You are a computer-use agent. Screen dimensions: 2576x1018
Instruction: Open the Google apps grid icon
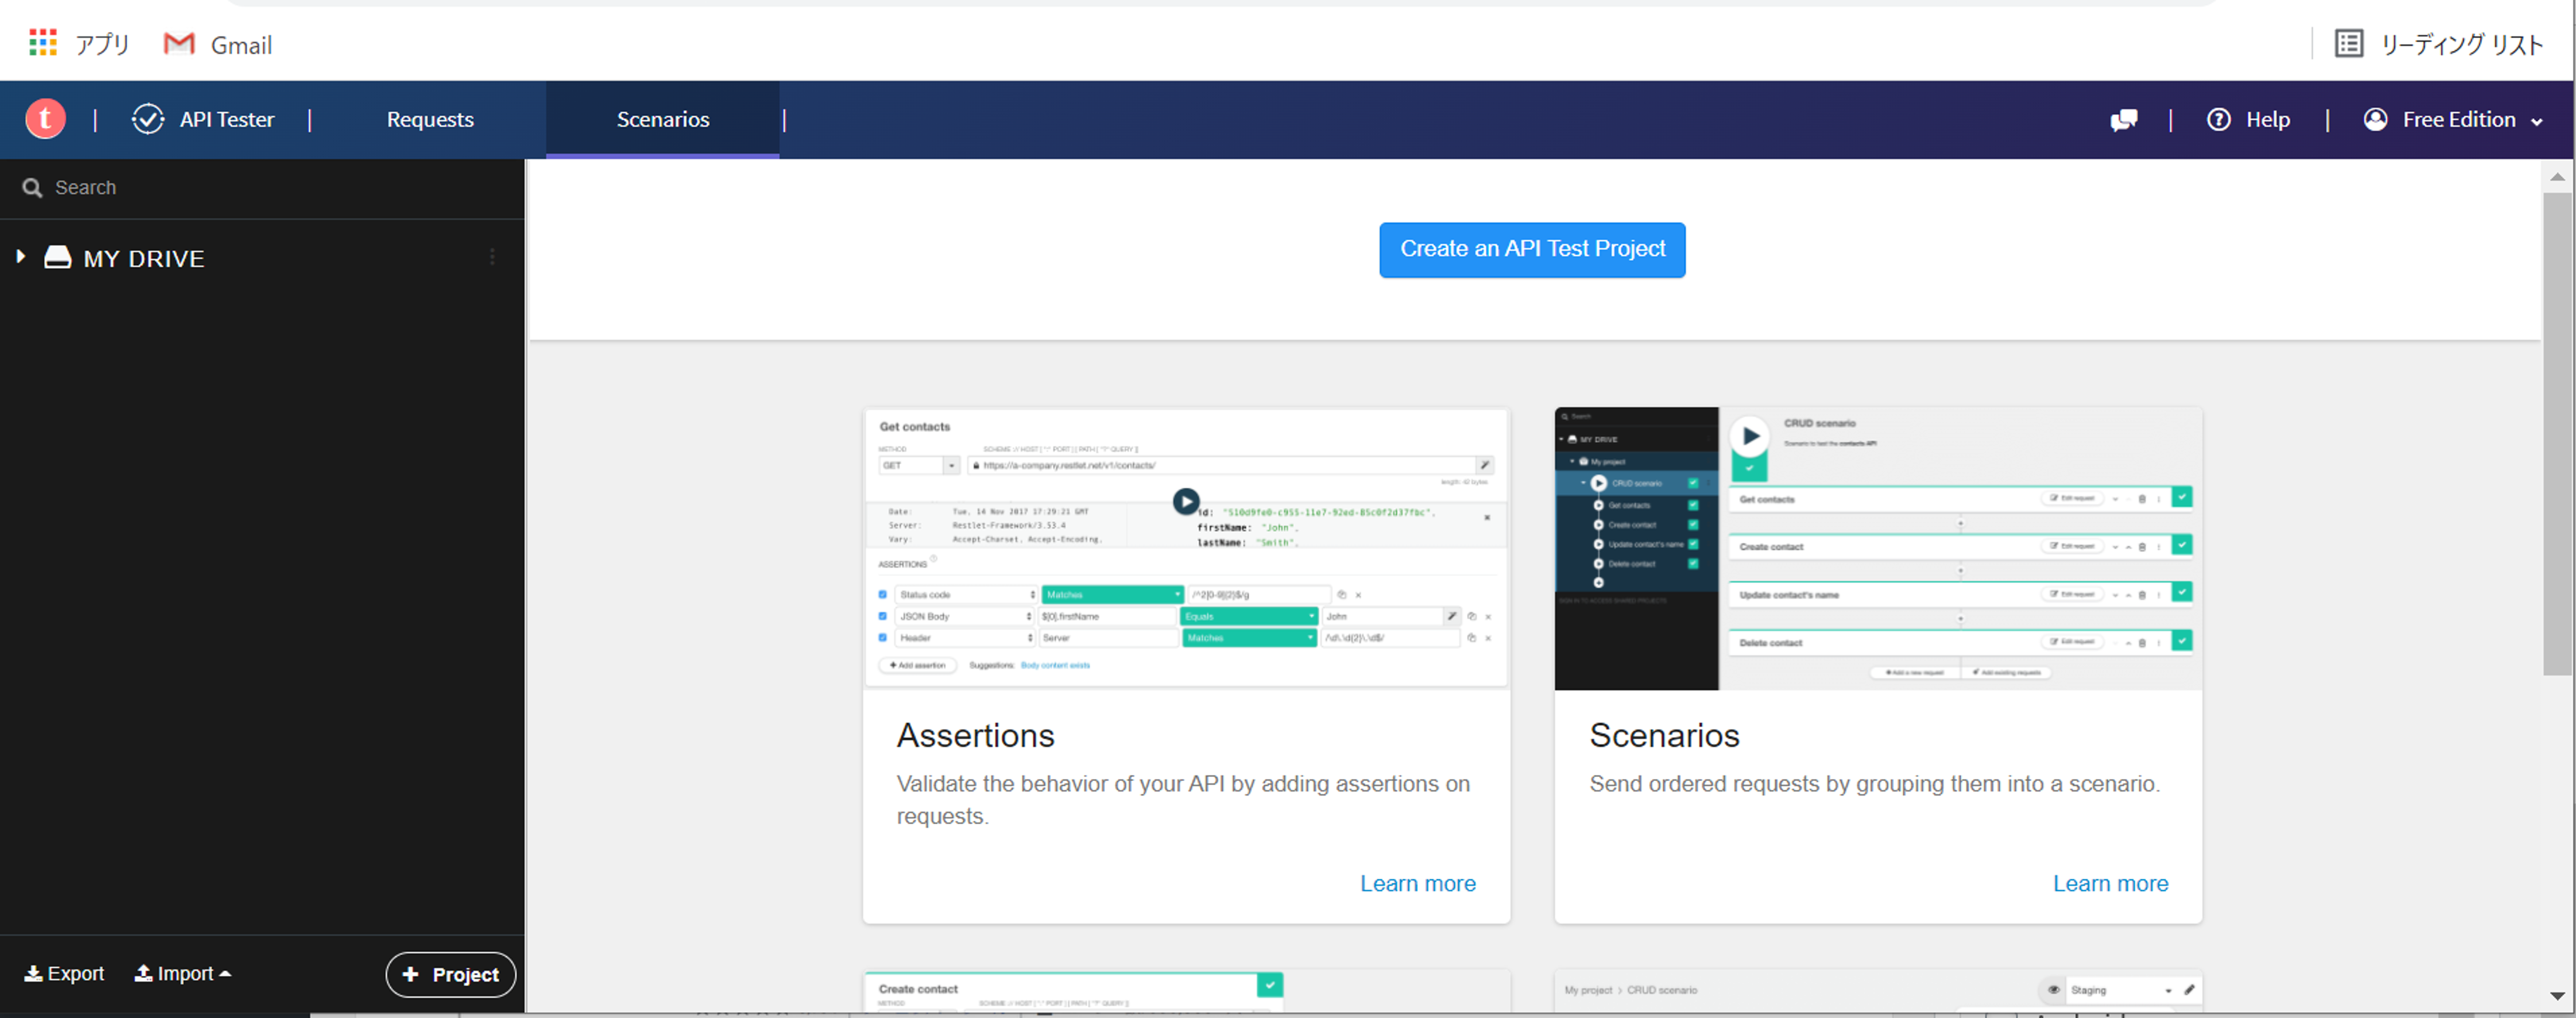click(42, 43)
